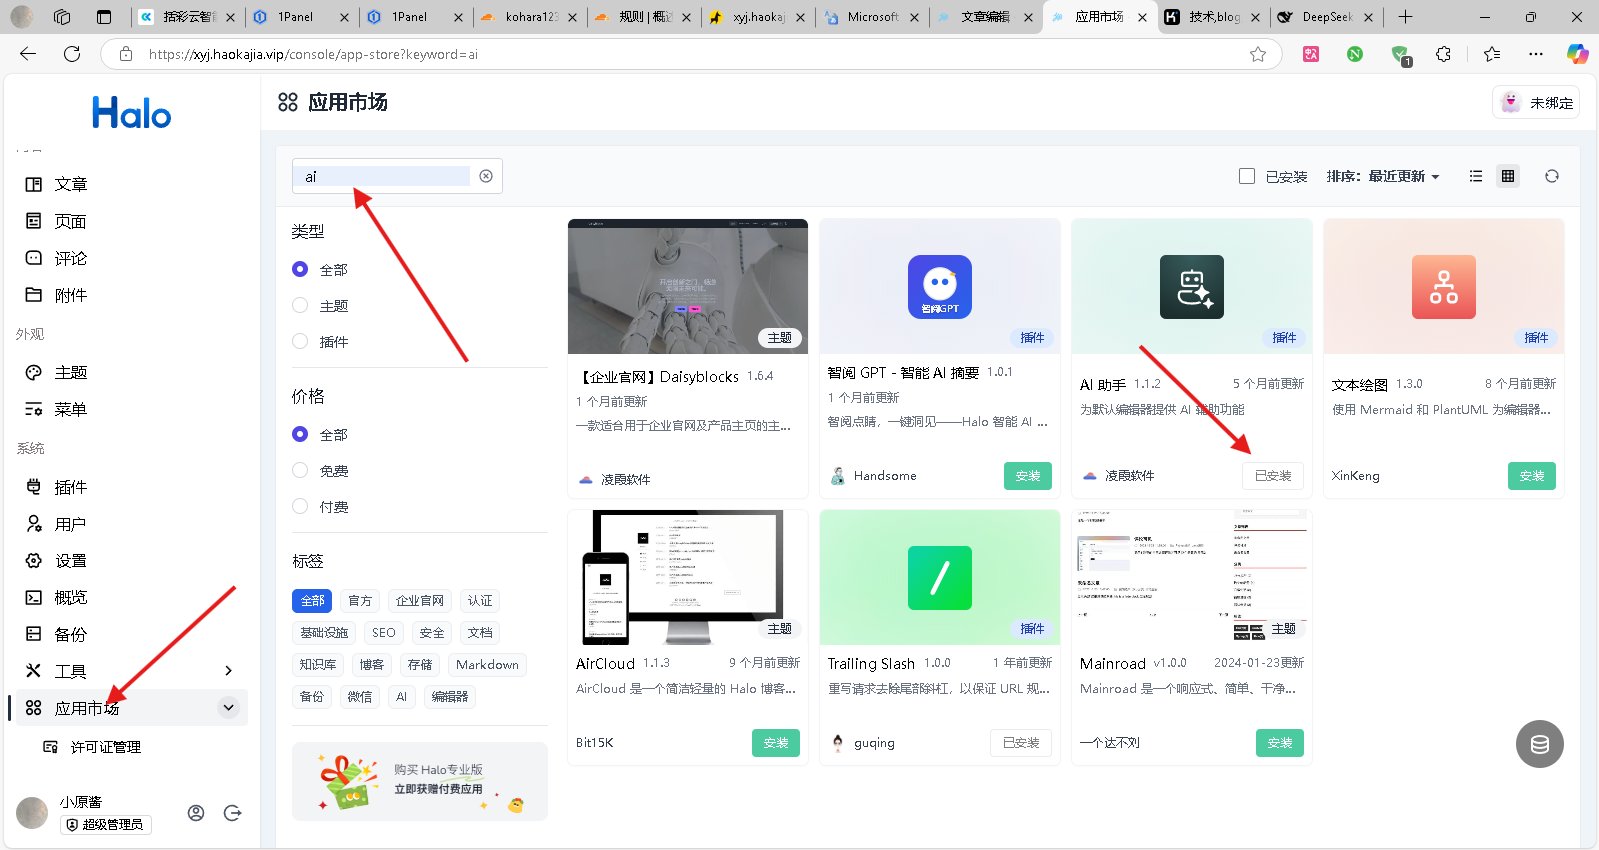The image size is (1599, 850).
Task: Install the 智阅 GPT plugin
Action: (x=1028, y=476)
